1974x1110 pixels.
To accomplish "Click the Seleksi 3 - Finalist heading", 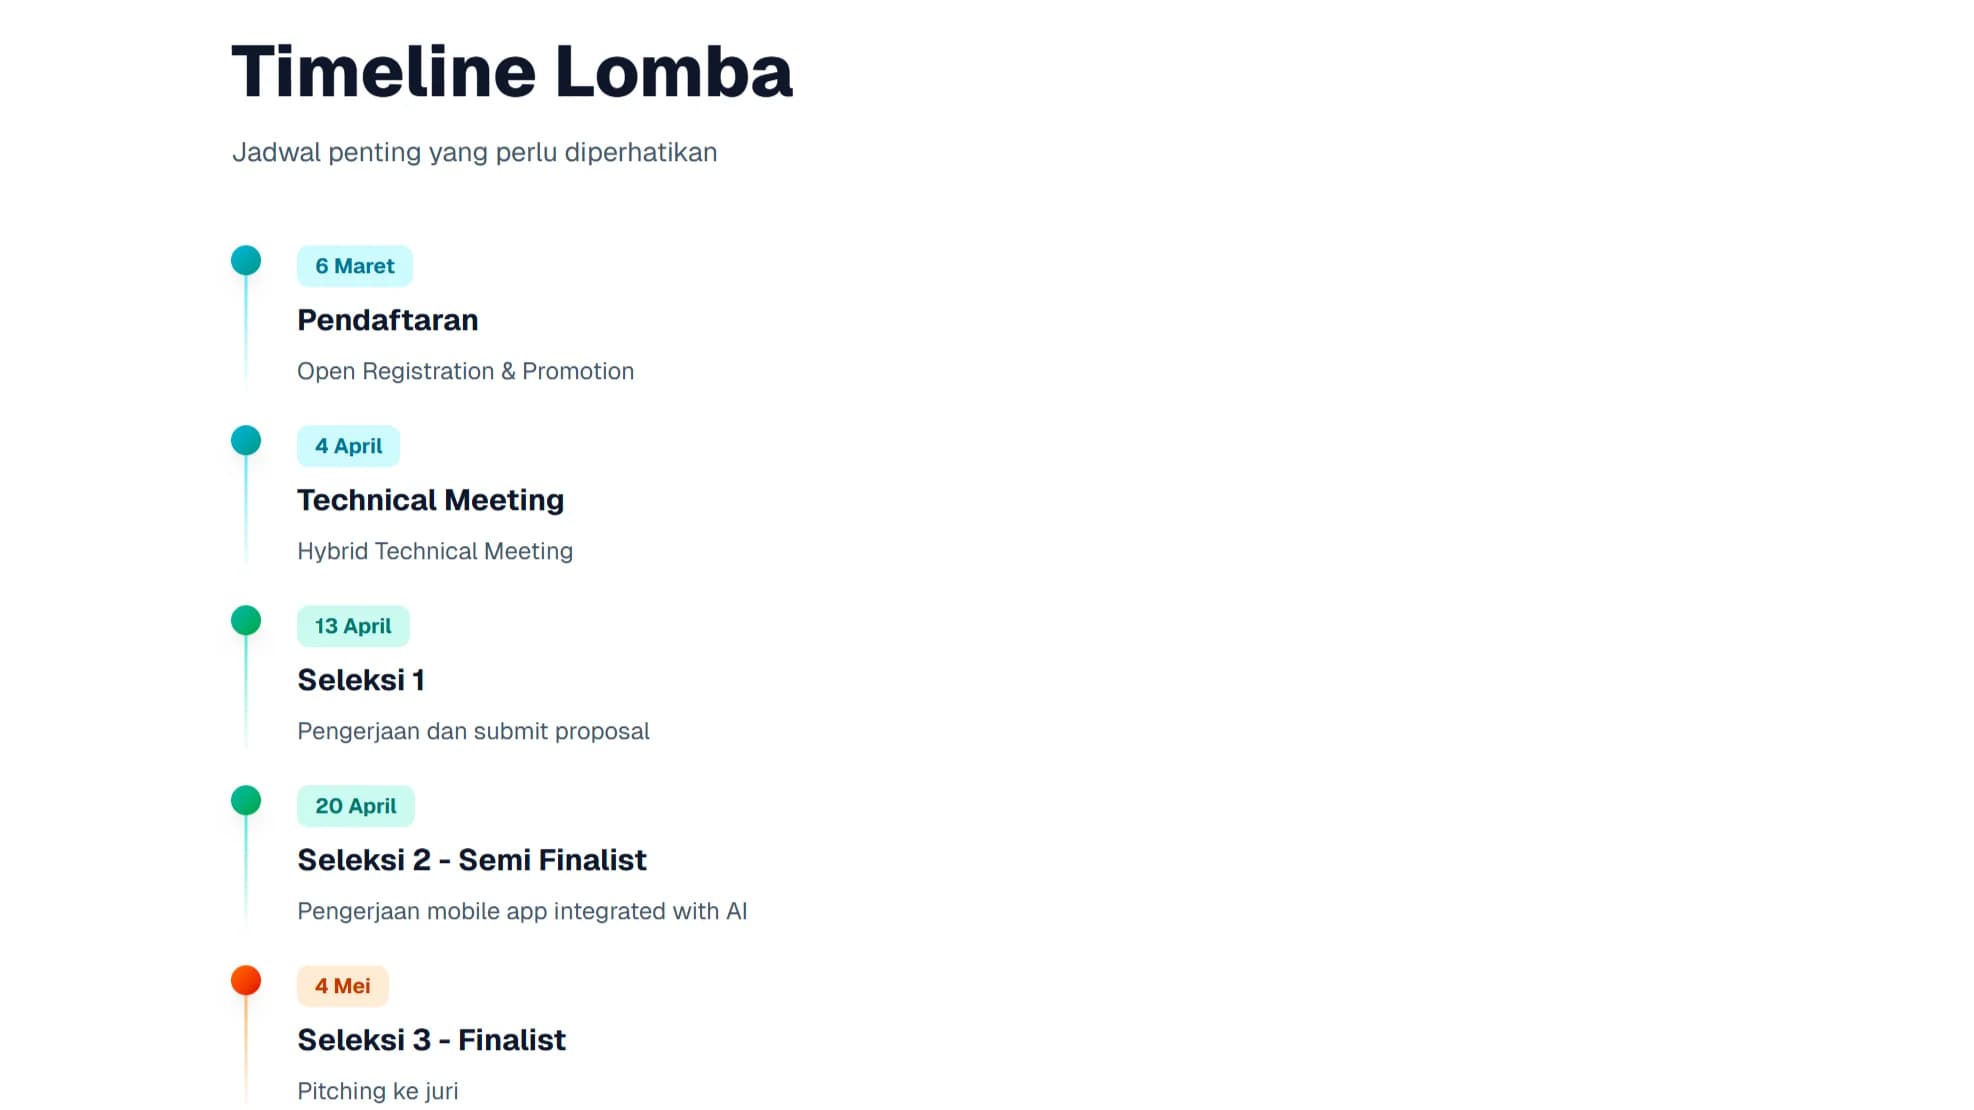I will pos(431,1040).
